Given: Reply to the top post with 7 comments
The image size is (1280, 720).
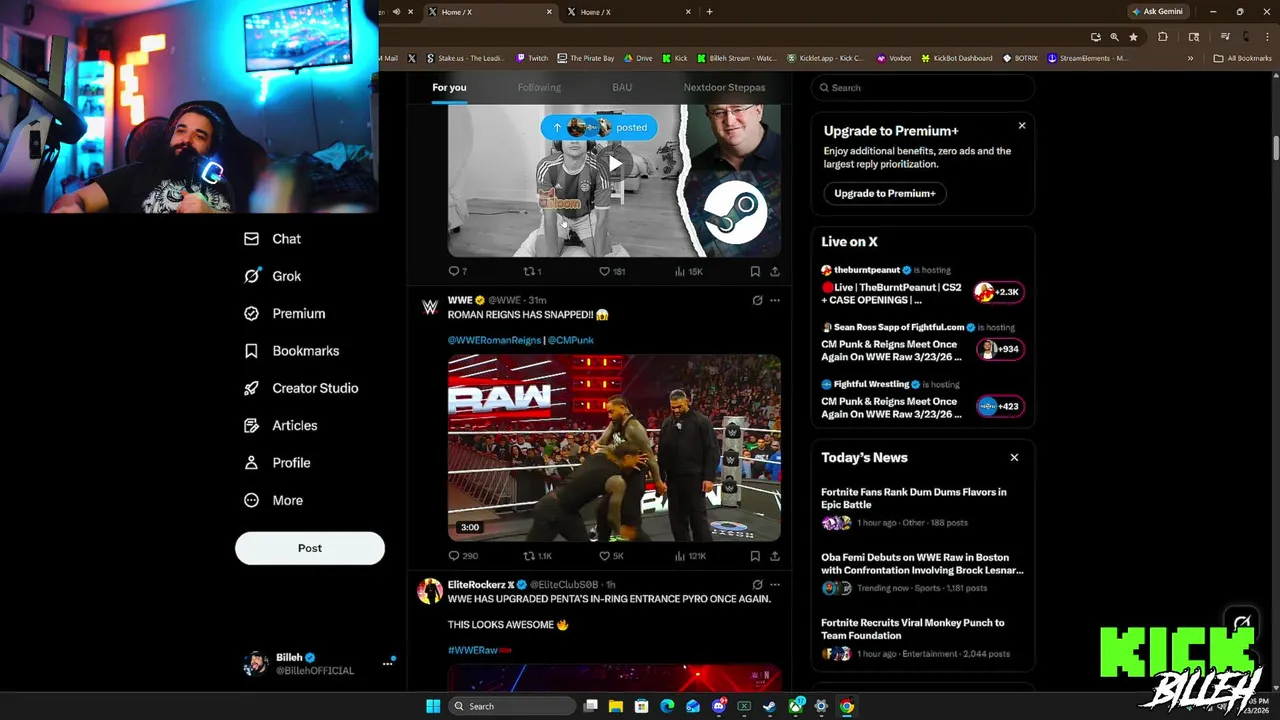Looking at the screenshot, I should point(458,271).
